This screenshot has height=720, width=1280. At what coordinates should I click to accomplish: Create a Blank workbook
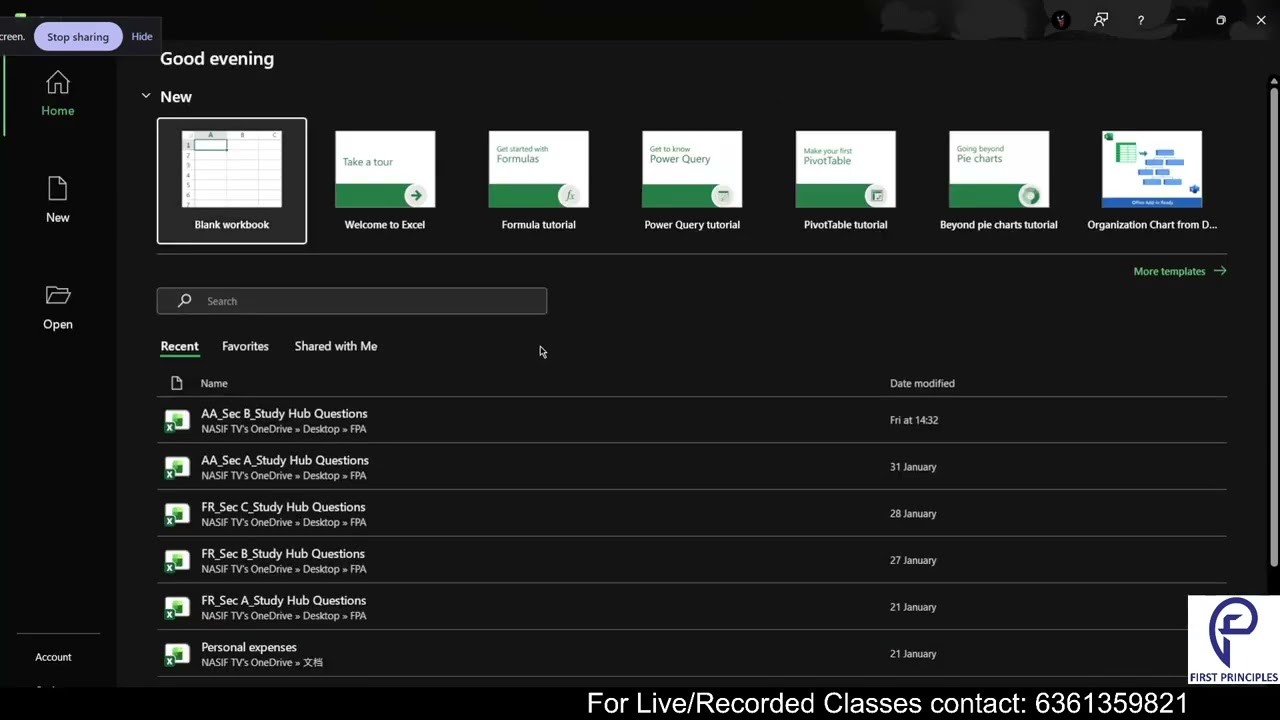tap(232, 181)
